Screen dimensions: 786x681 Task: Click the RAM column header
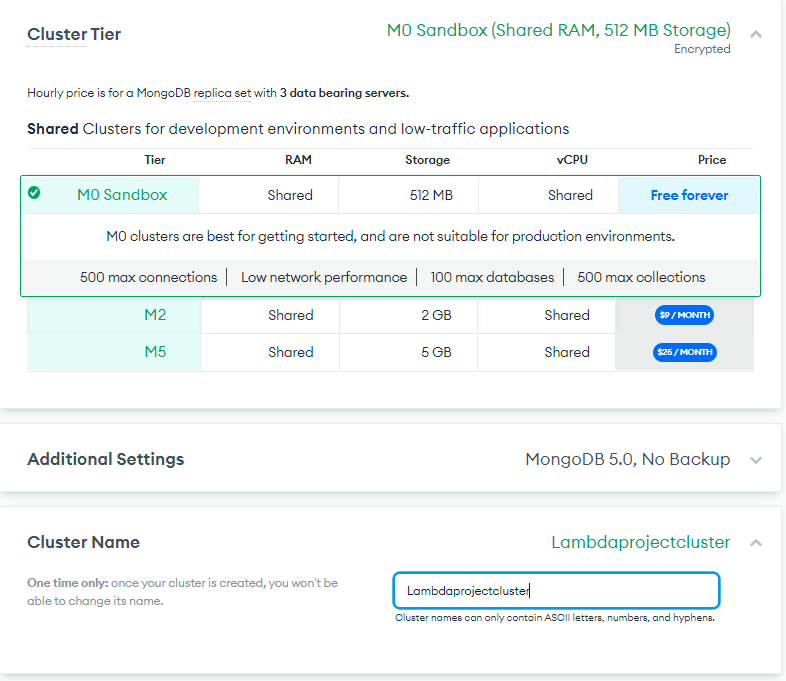(x=298, y=160)
